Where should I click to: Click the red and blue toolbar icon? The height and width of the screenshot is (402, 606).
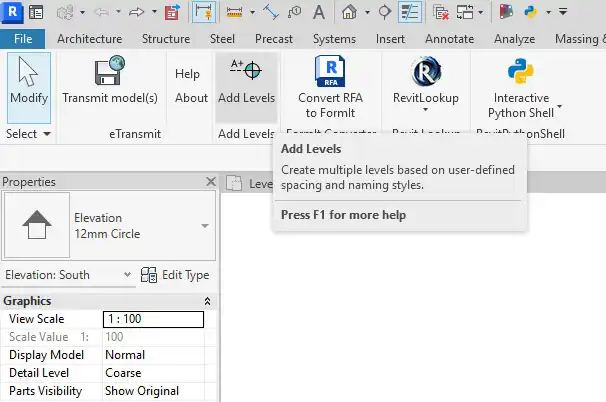(506, 12)
